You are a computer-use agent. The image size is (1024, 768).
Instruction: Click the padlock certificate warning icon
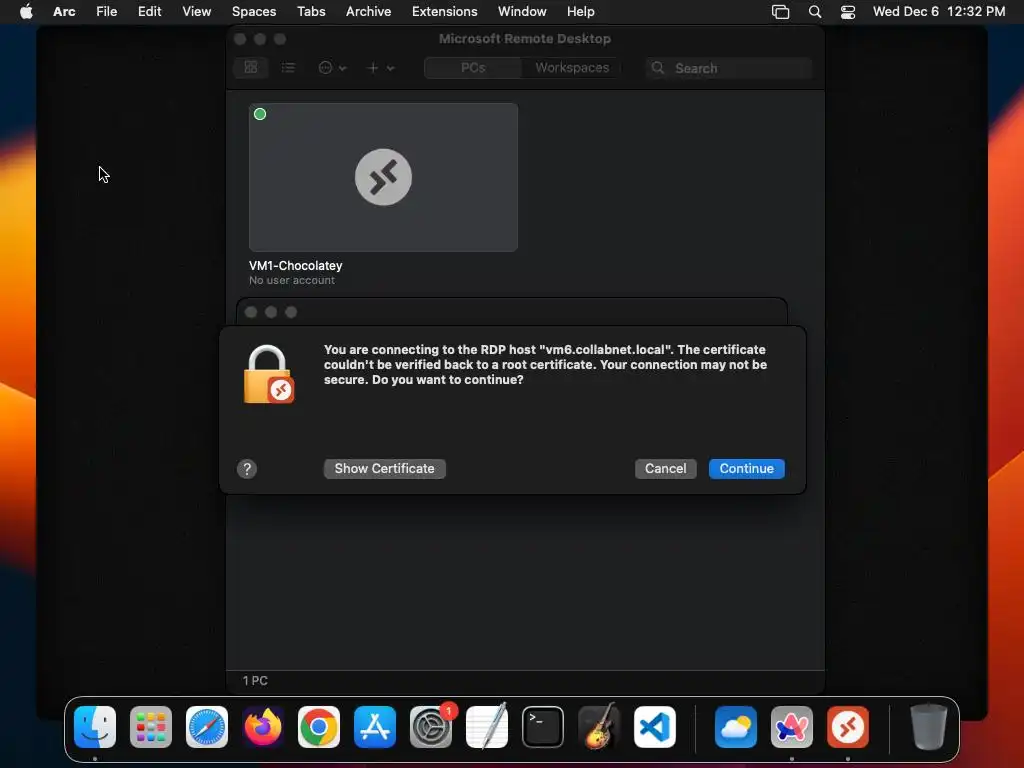point(268,374)
